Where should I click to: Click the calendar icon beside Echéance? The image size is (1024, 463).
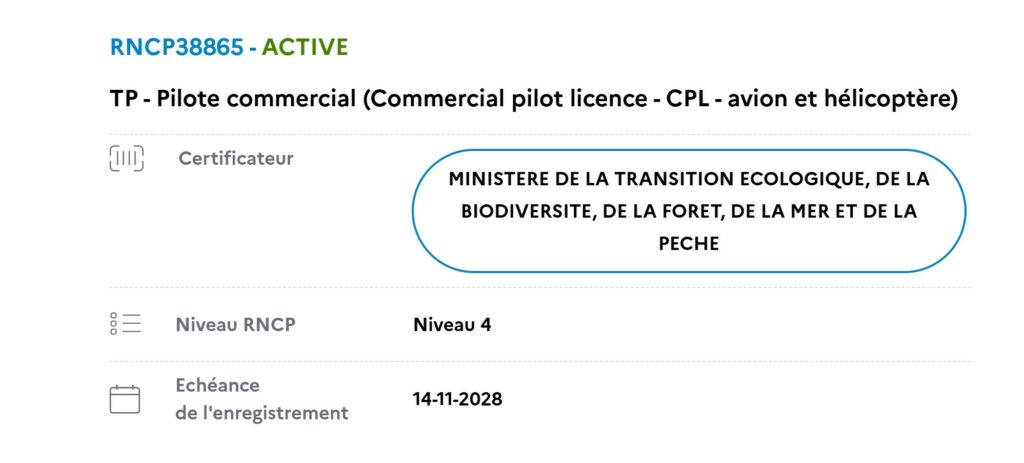click(125, 399)
